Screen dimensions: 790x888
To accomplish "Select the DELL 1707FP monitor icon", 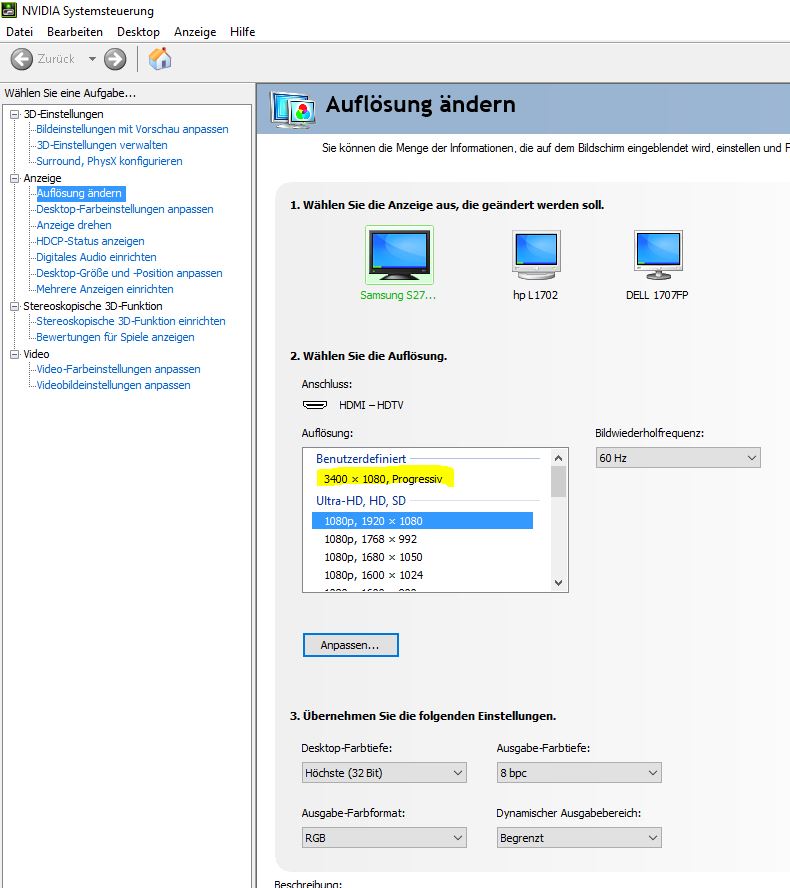I will coord(658,255).
